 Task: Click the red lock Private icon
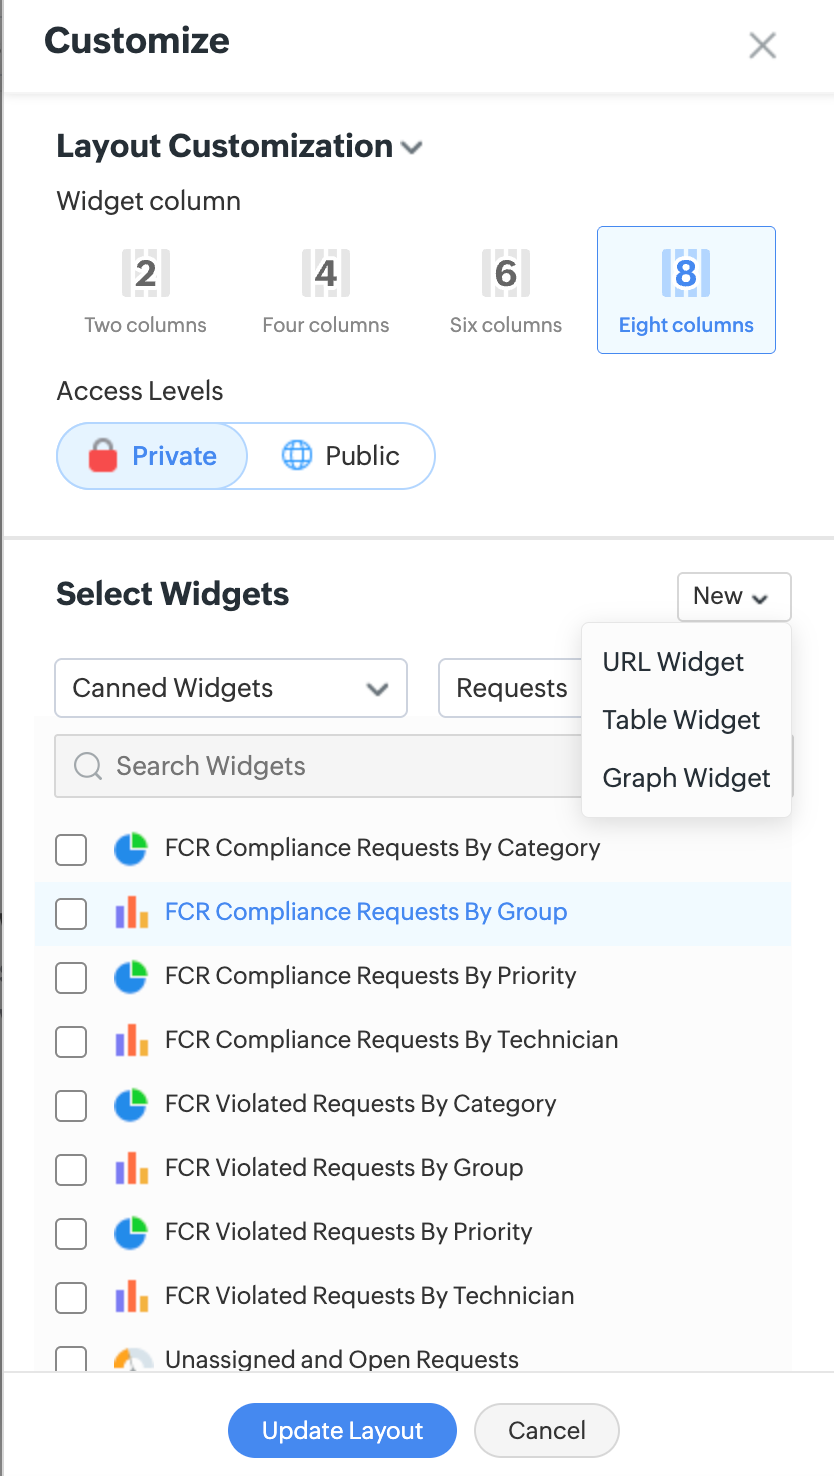[103, 456]
